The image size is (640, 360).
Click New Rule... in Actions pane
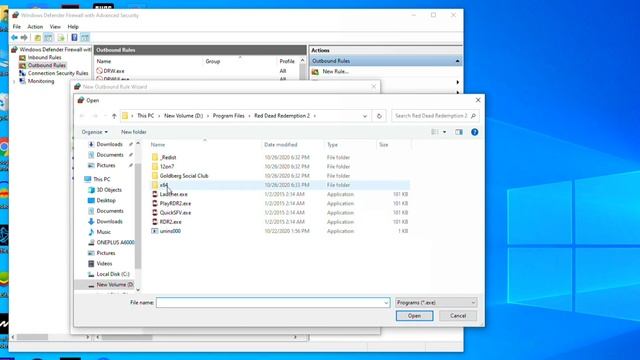[336, 71]
